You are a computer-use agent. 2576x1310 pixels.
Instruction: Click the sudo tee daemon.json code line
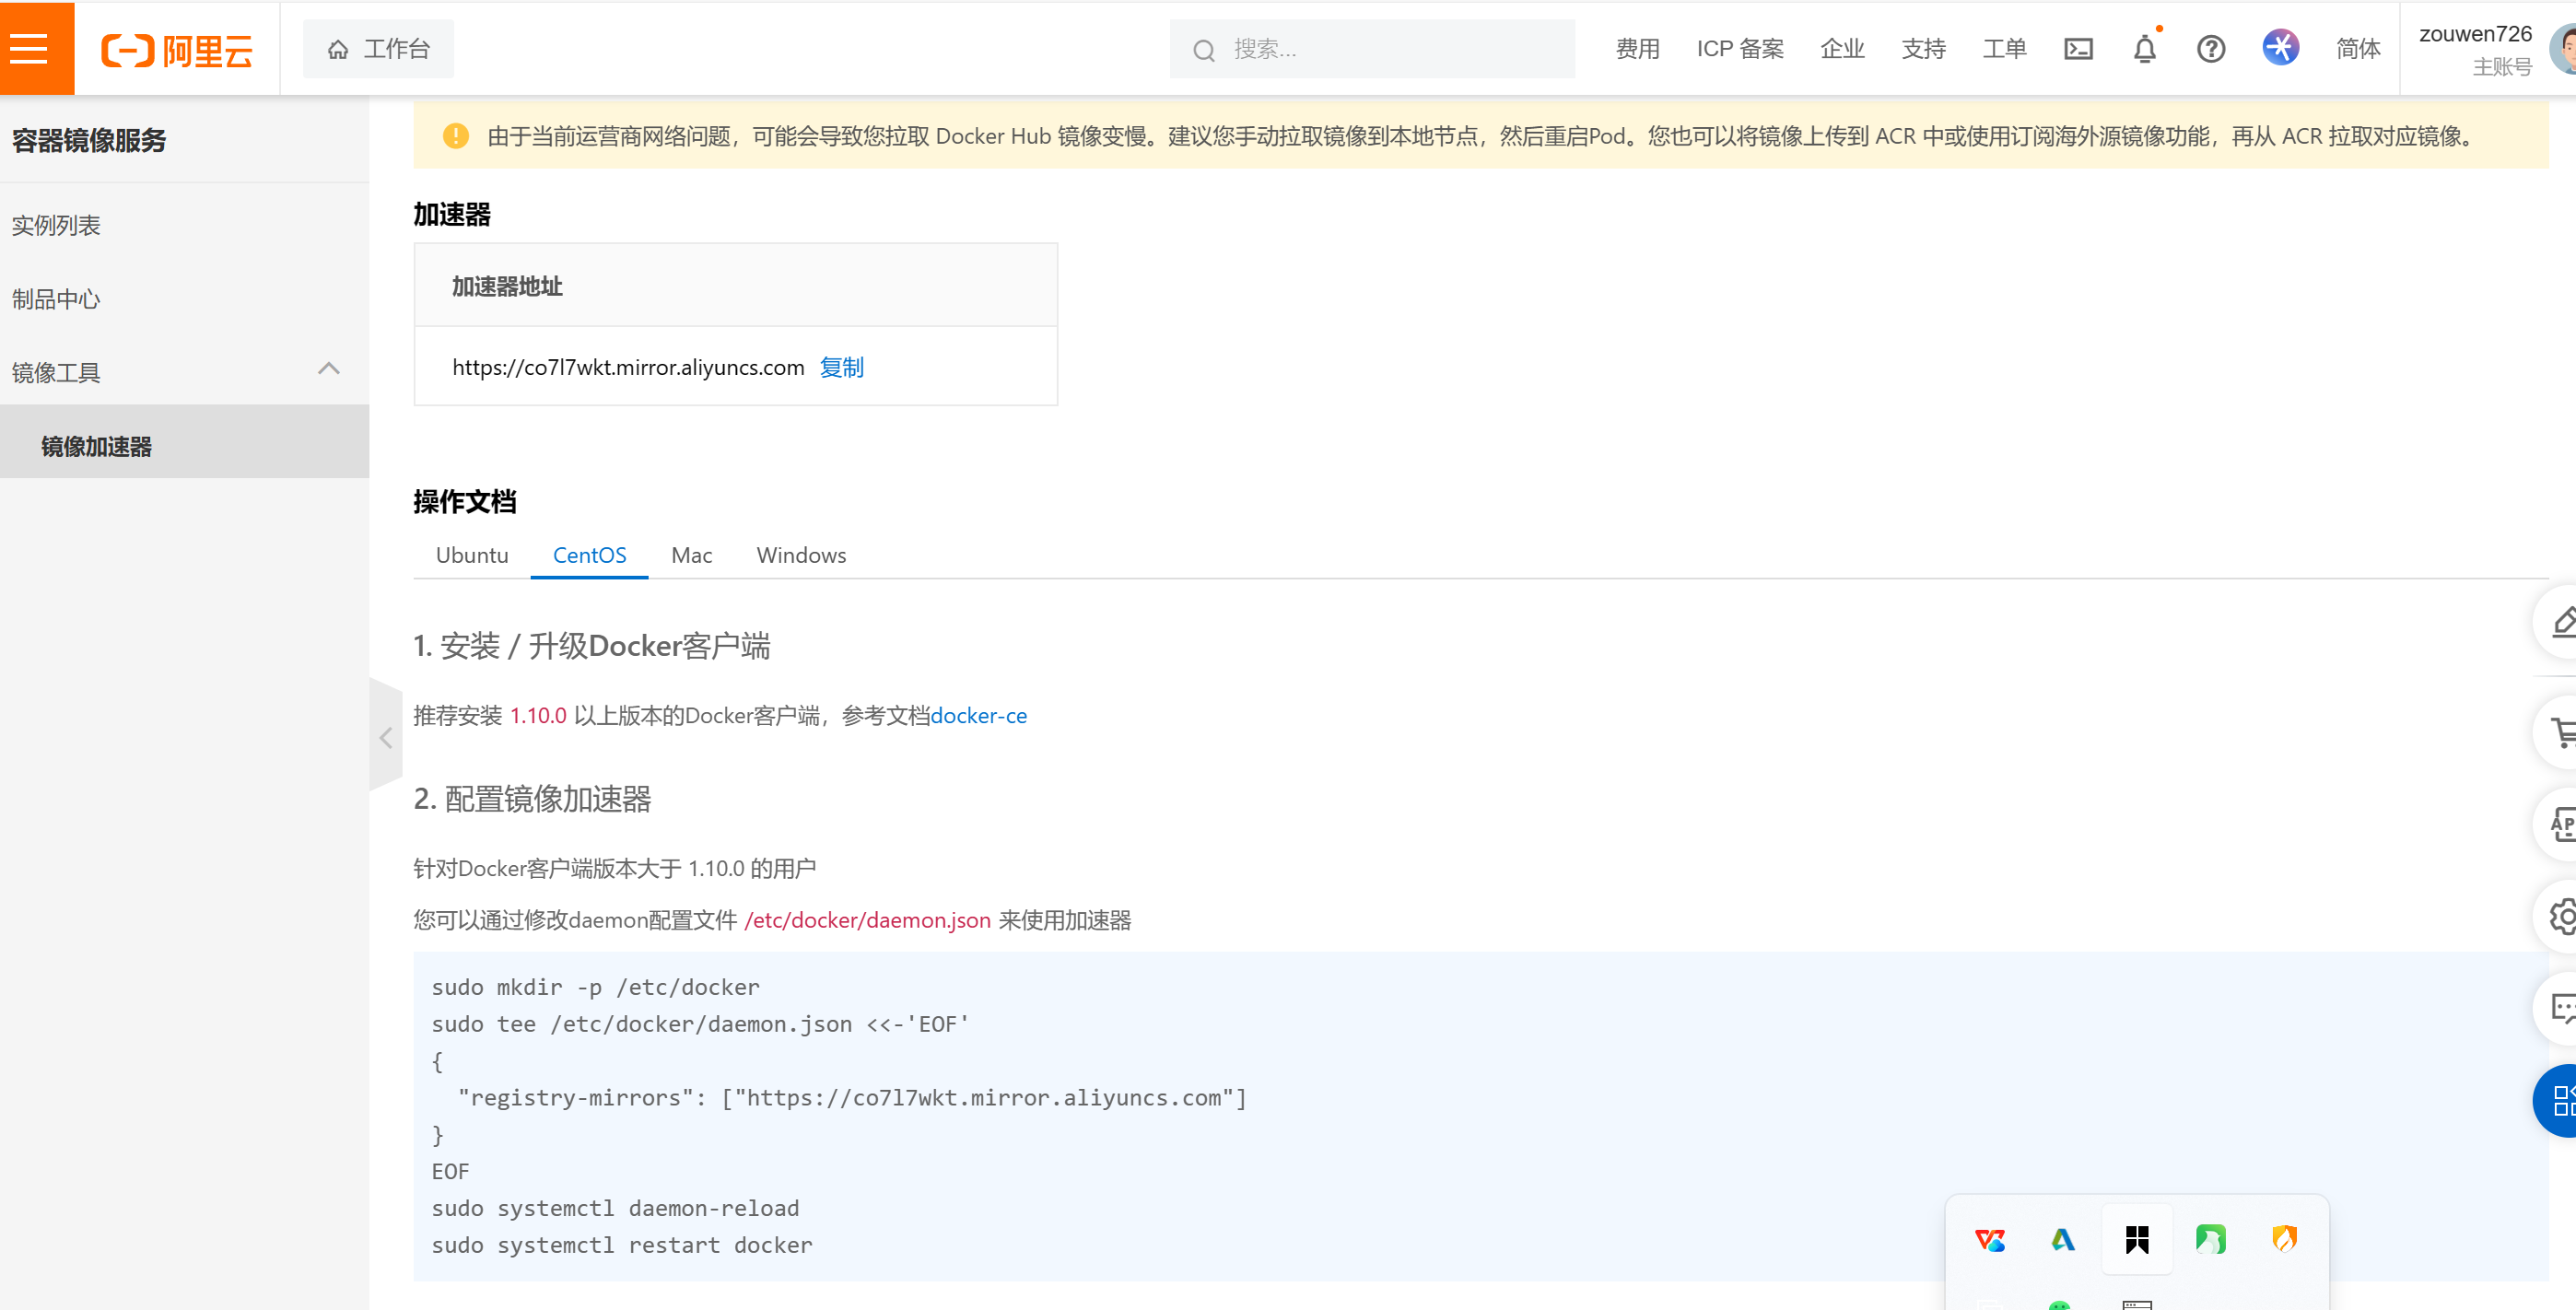click(701, 1024)
